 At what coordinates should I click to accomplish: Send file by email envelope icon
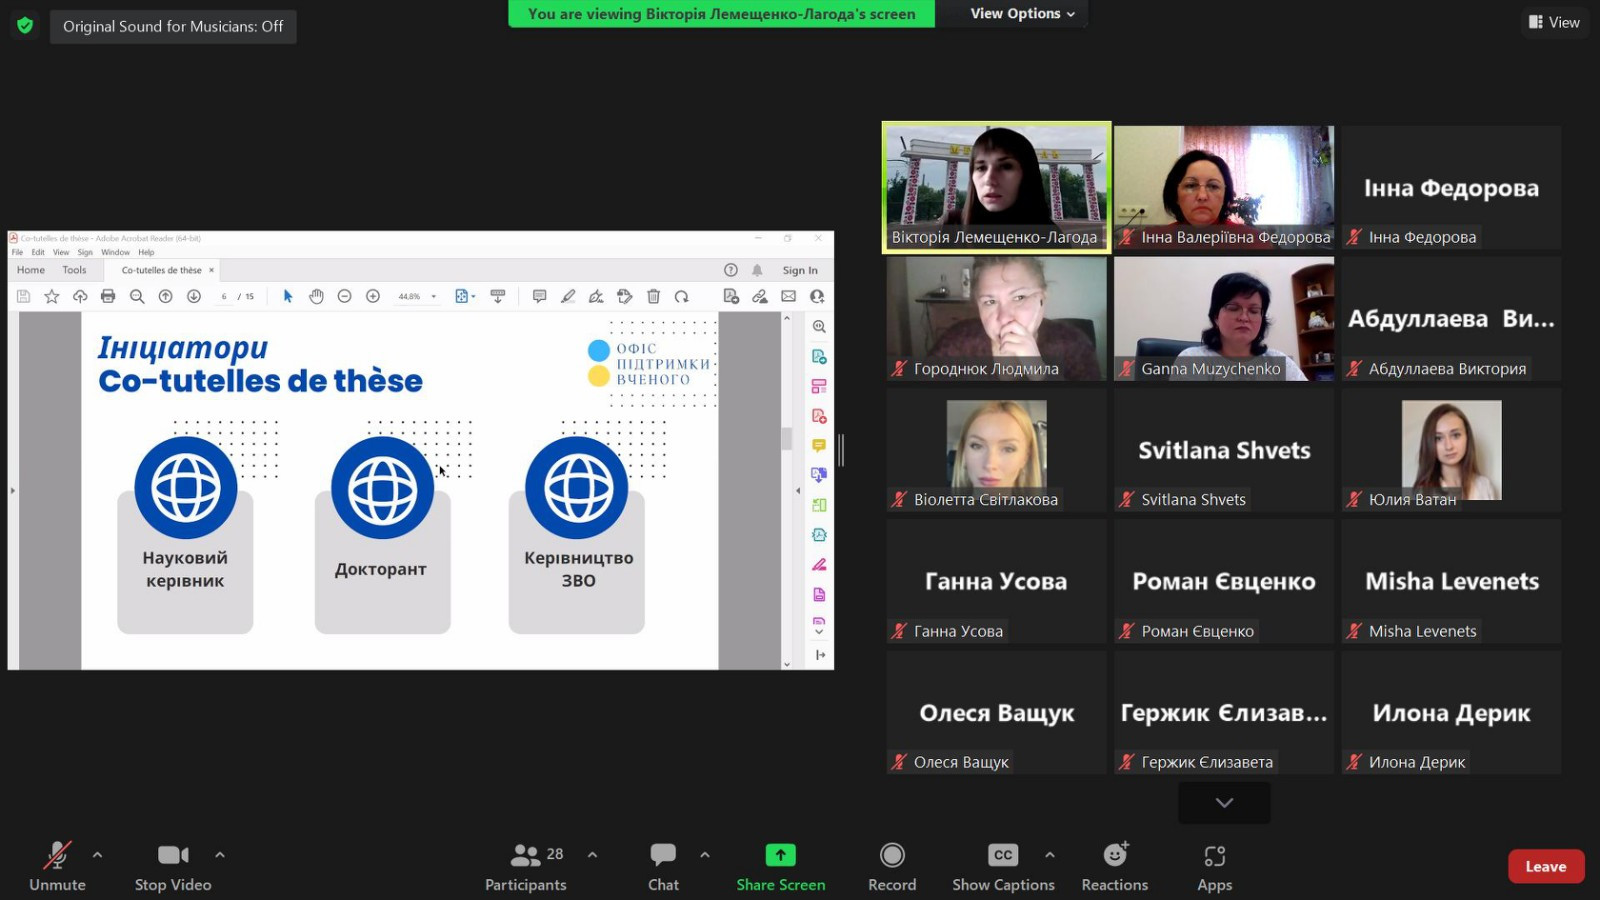point(789,296)
